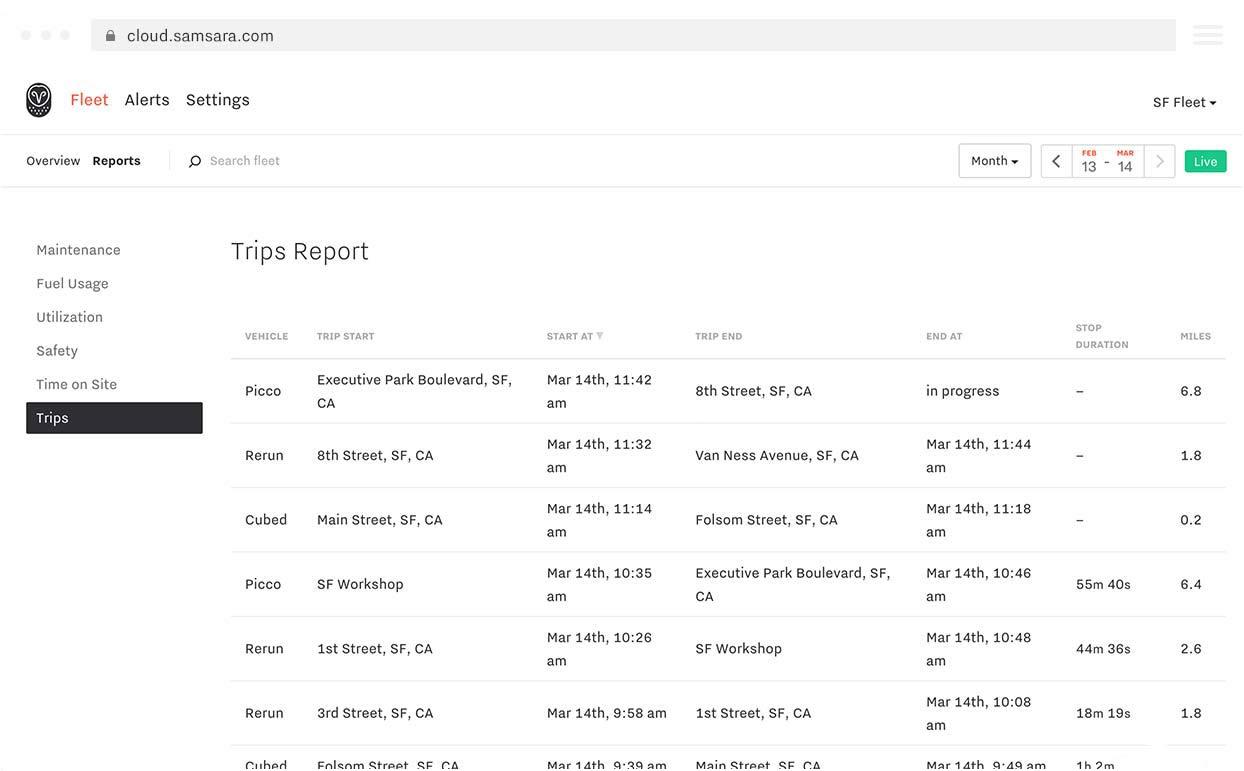Image resolution: width=1244 pixels, height=771 pixels.
Task: Switch to the Reports subtab
Action: click(x=116, y=161)
